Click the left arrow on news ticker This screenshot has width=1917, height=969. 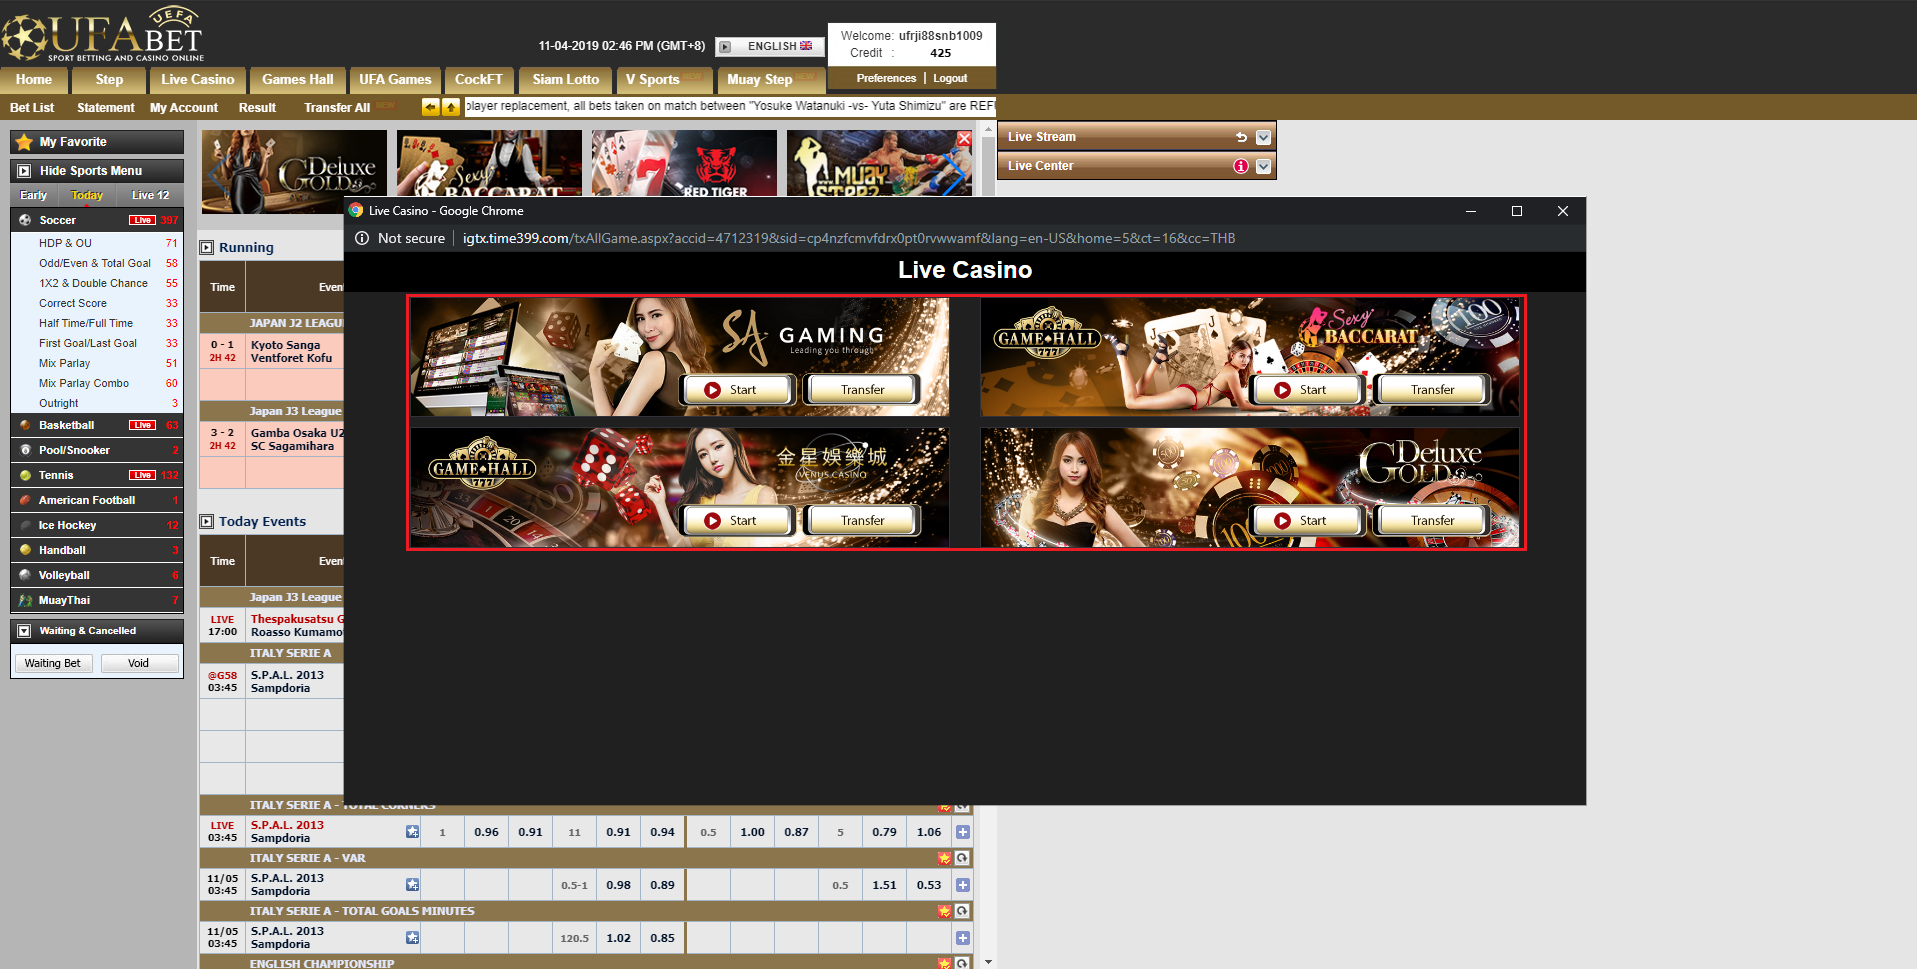(x=431, y=107)
